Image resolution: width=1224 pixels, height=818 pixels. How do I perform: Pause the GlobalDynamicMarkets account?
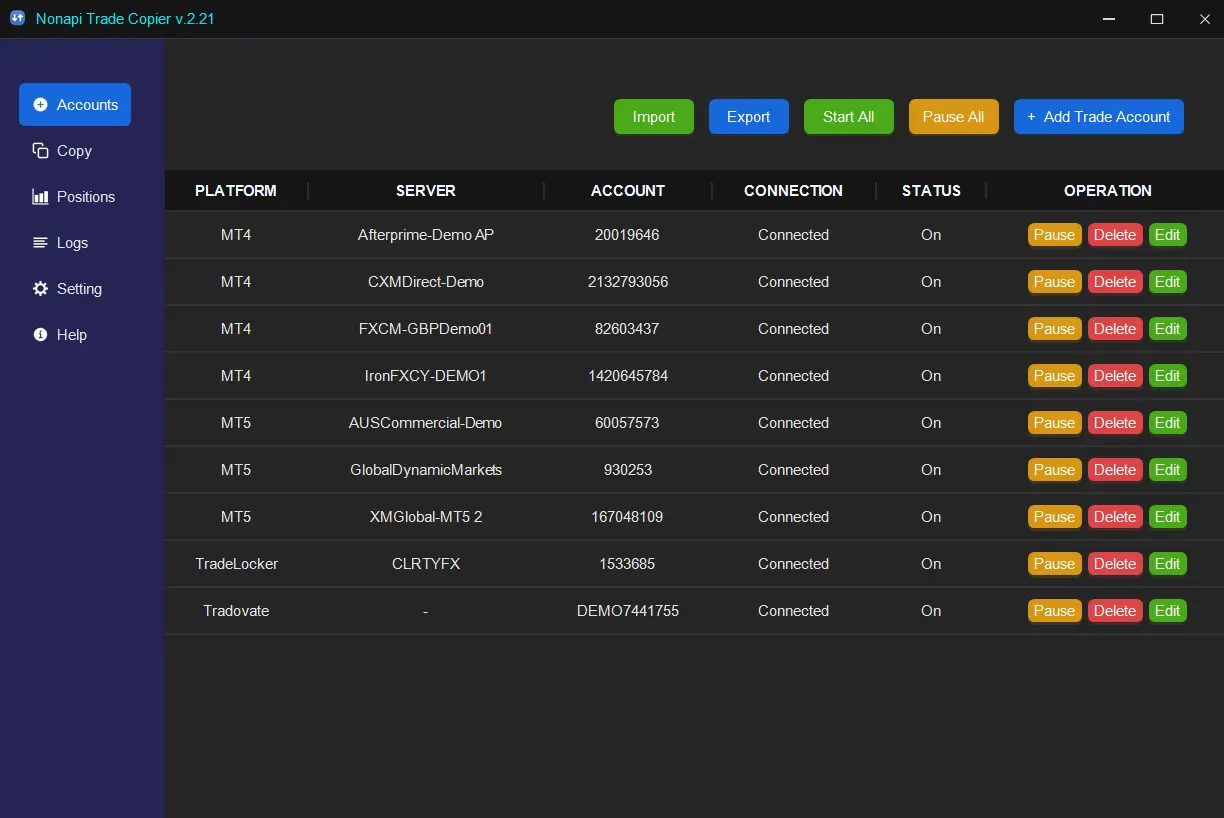(x=1054, y=470)
